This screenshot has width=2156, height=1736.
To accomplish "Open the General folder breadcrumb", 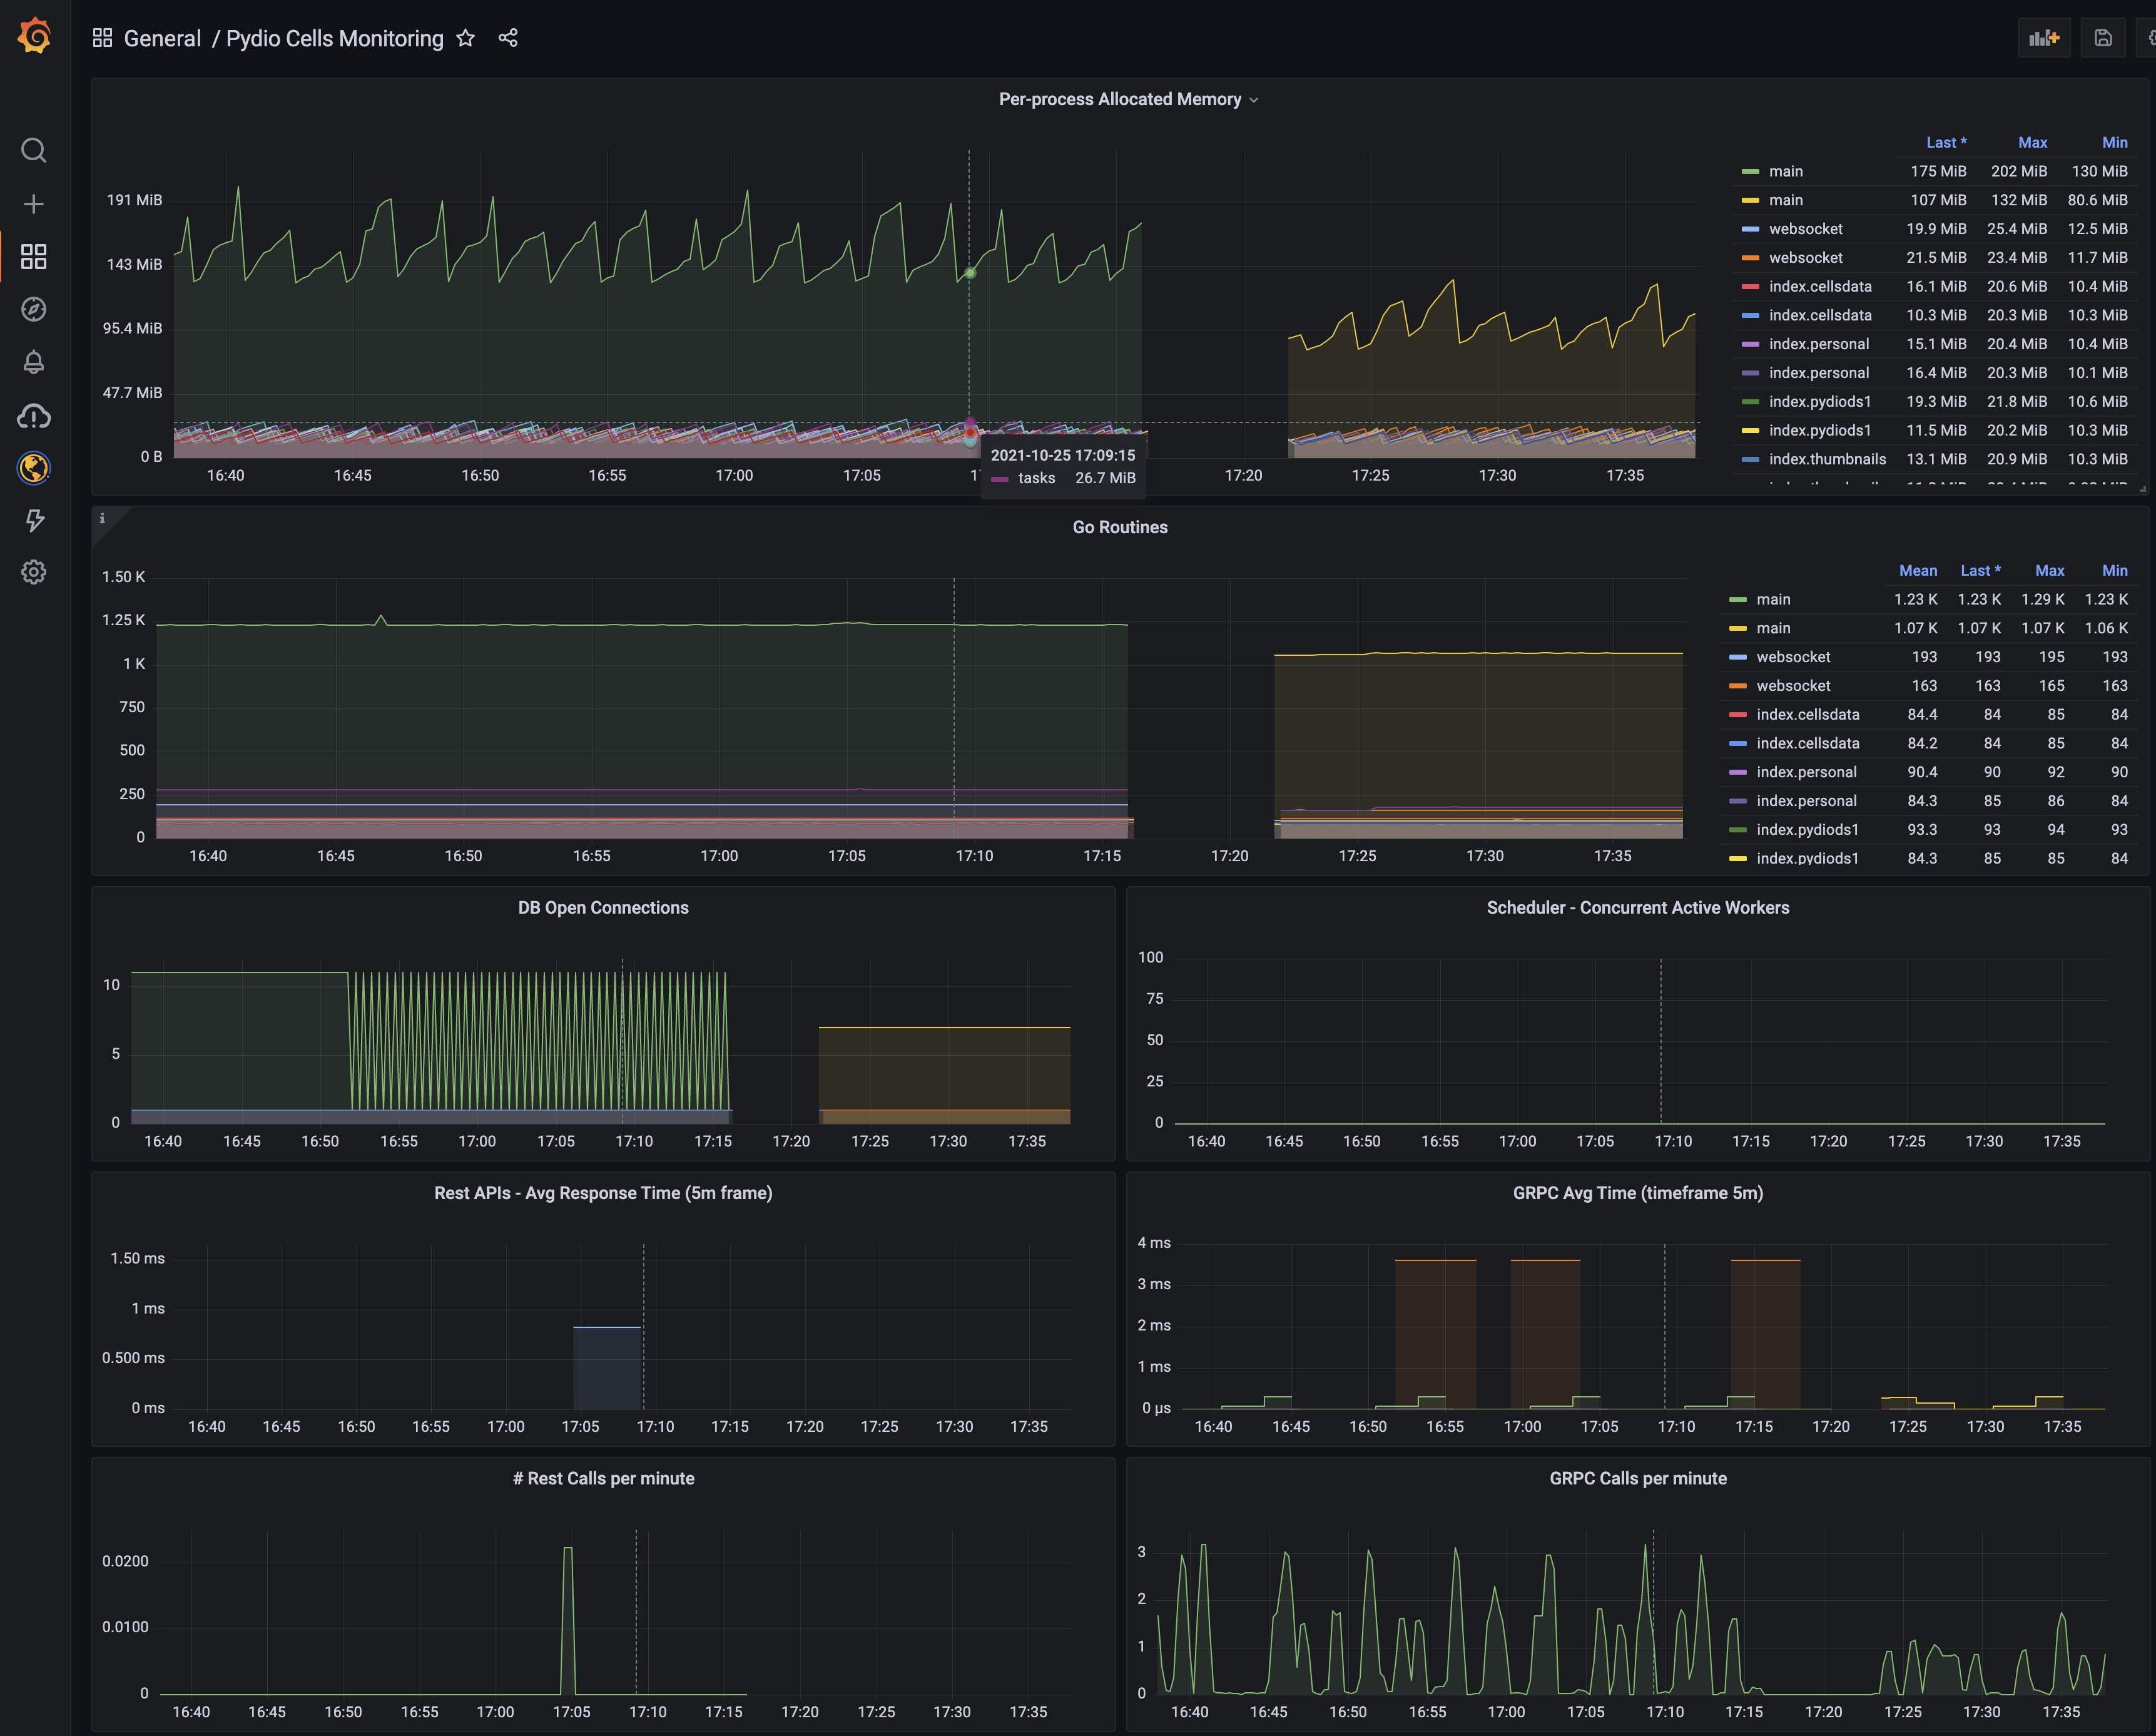I will click(162, 38).
